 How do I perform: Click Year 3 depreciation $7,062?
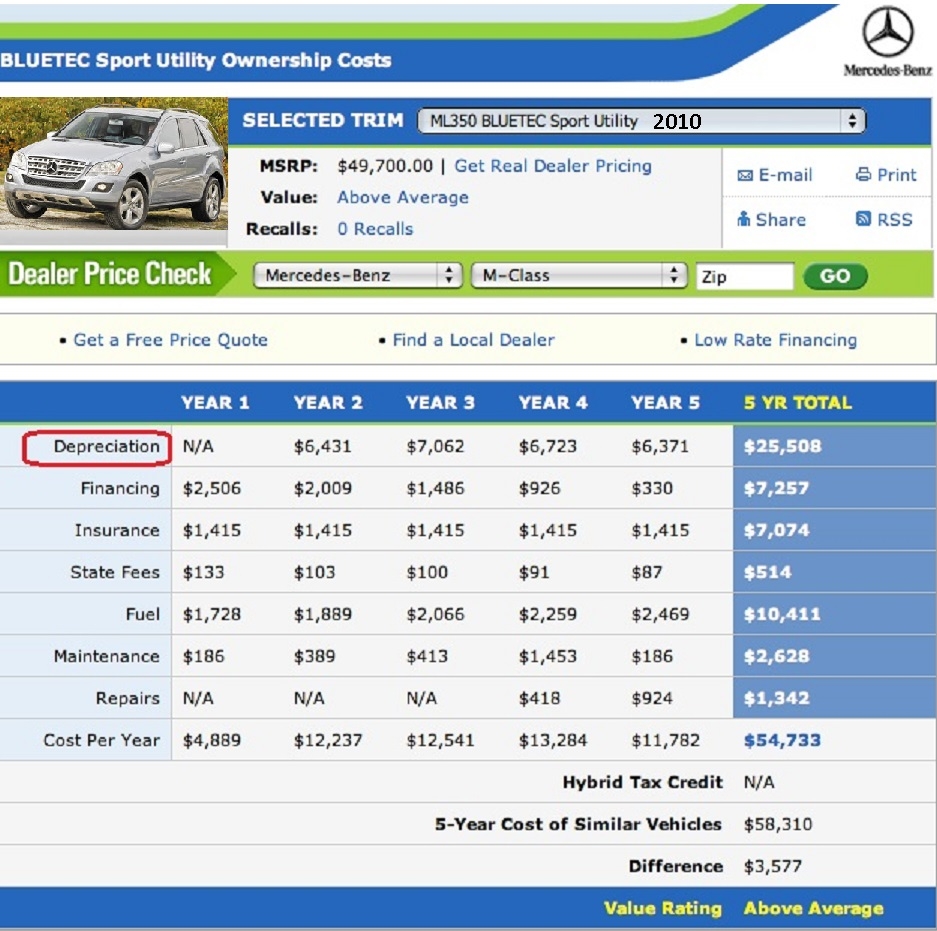(435, 446)
